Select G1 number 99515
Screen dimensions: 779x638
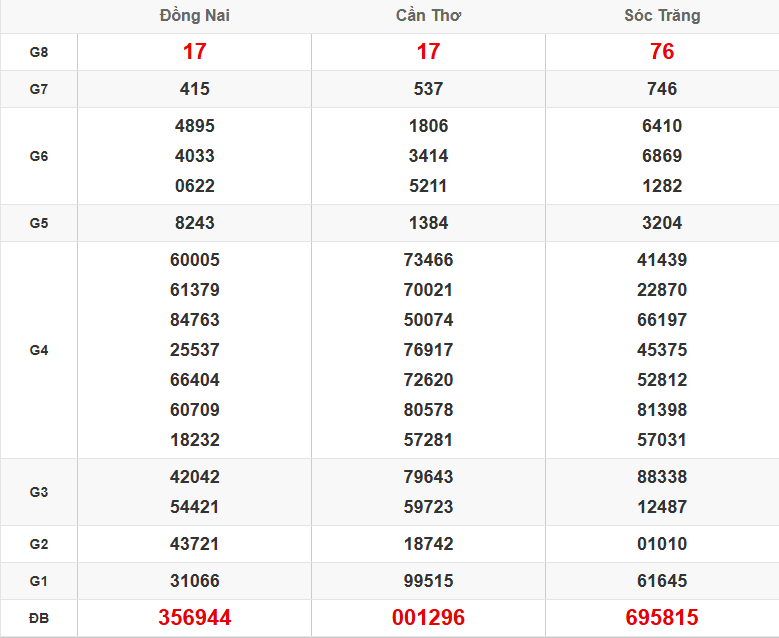click(x=428, y=581)
